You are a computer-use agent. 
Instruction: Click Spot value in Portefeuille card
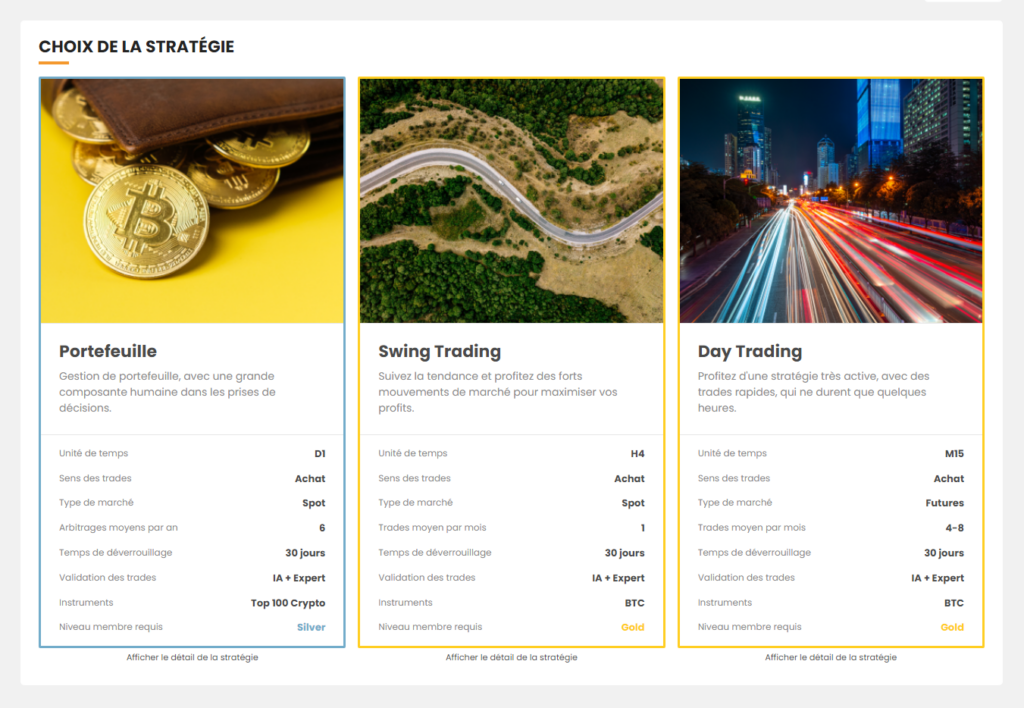[313, 503]
